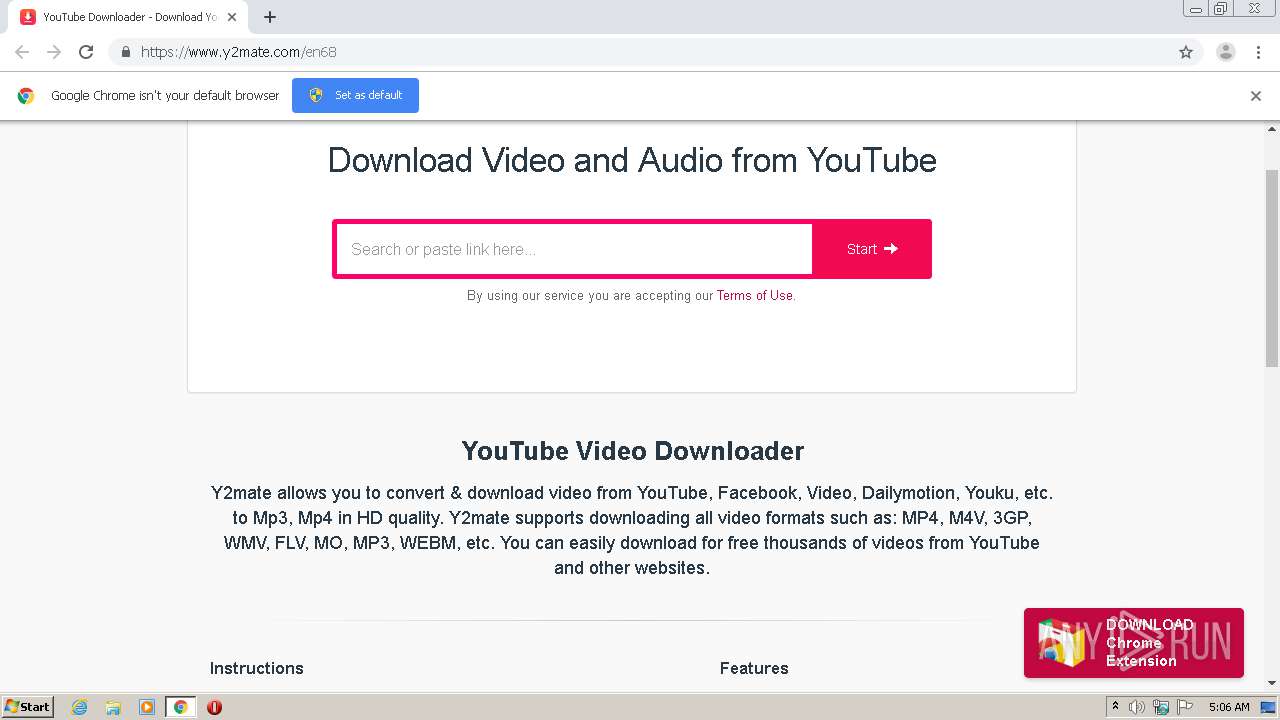Bookmark this page with the star icon
Image resolution: width=1280 pixels, height=720 pixels.
coord(1186,52)
